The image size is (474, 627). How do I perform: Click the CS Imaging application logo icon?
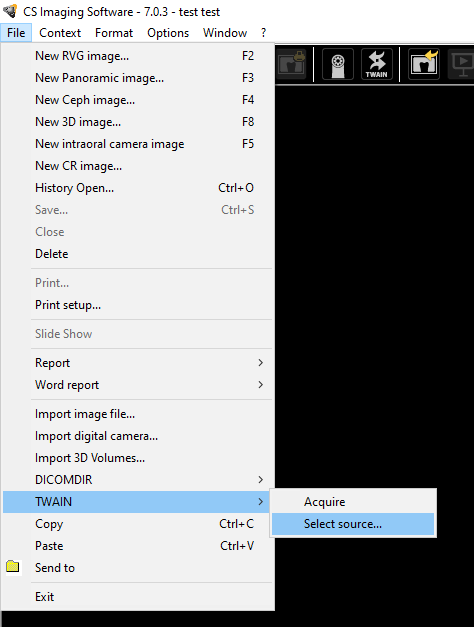coord(10,11)
